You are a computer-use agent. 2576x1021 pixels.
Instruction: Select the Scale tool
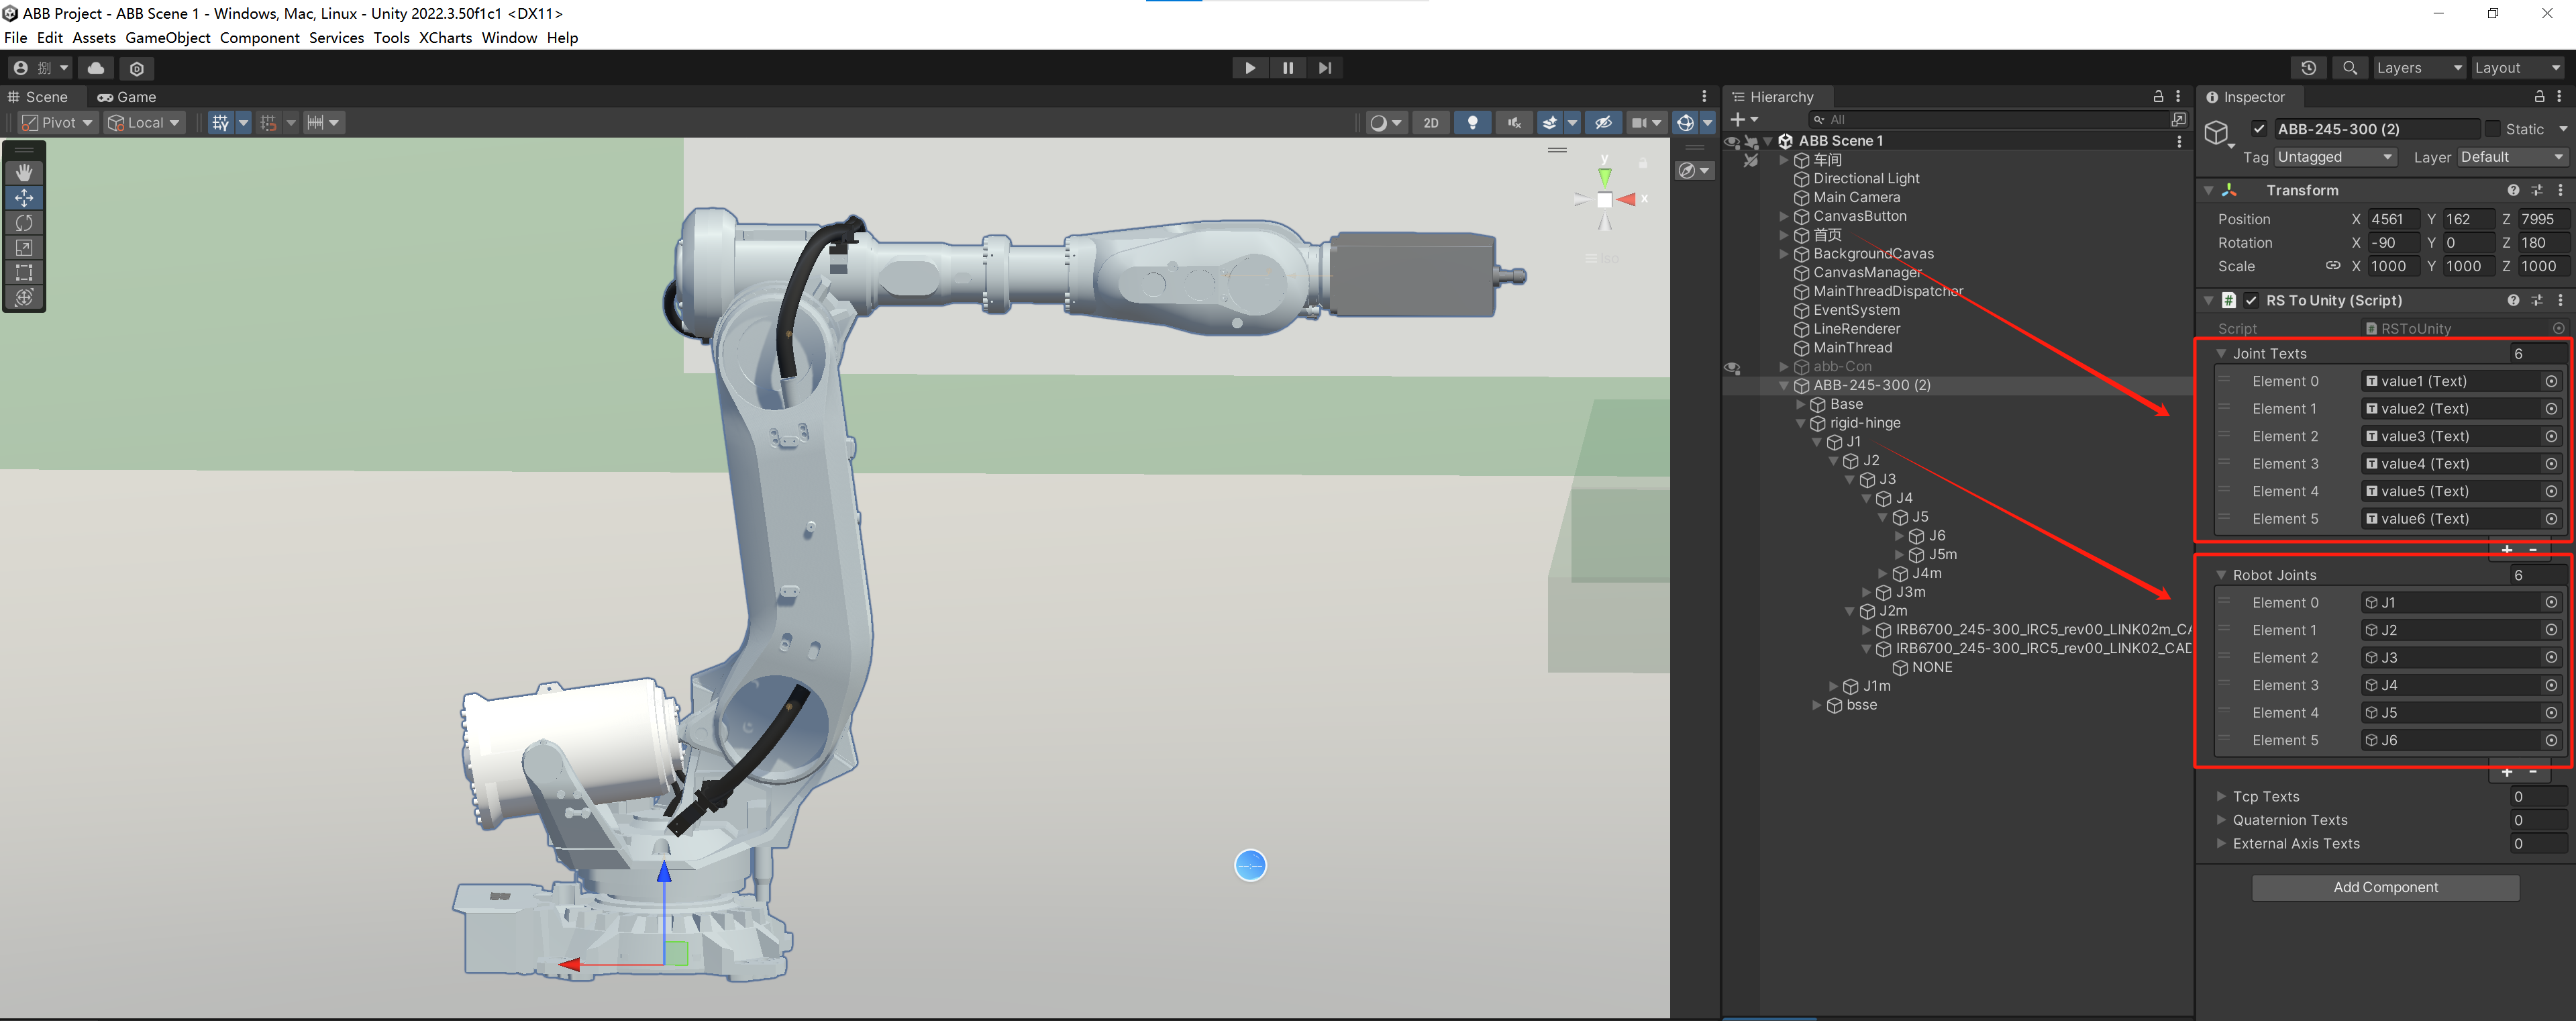point(24,248)
